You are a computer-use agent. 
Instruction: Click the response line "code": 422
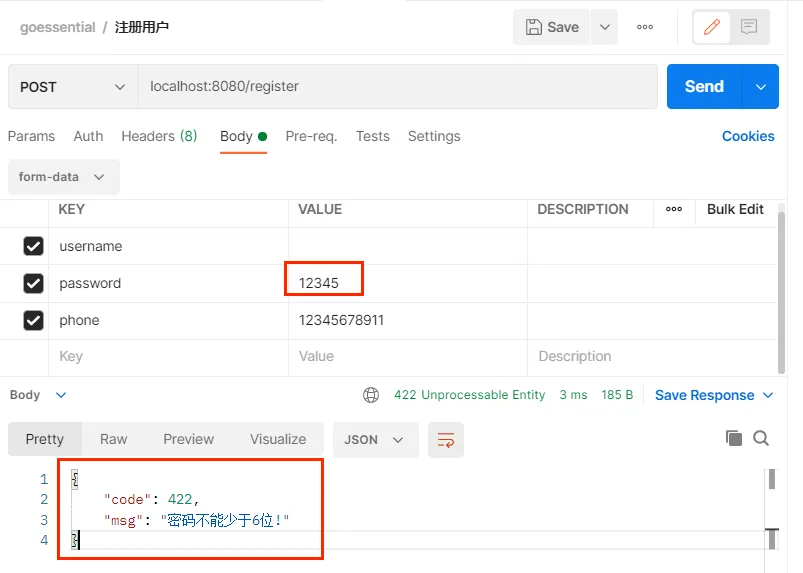(x=151, y=499)
